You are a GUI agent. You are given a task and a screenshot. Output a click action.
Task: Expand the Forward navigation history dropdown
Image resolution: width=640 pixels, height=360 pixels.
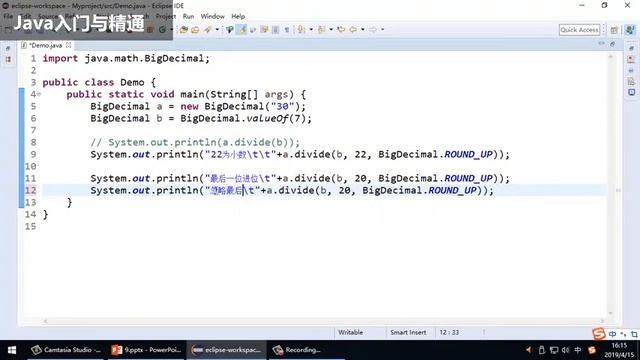382,29
